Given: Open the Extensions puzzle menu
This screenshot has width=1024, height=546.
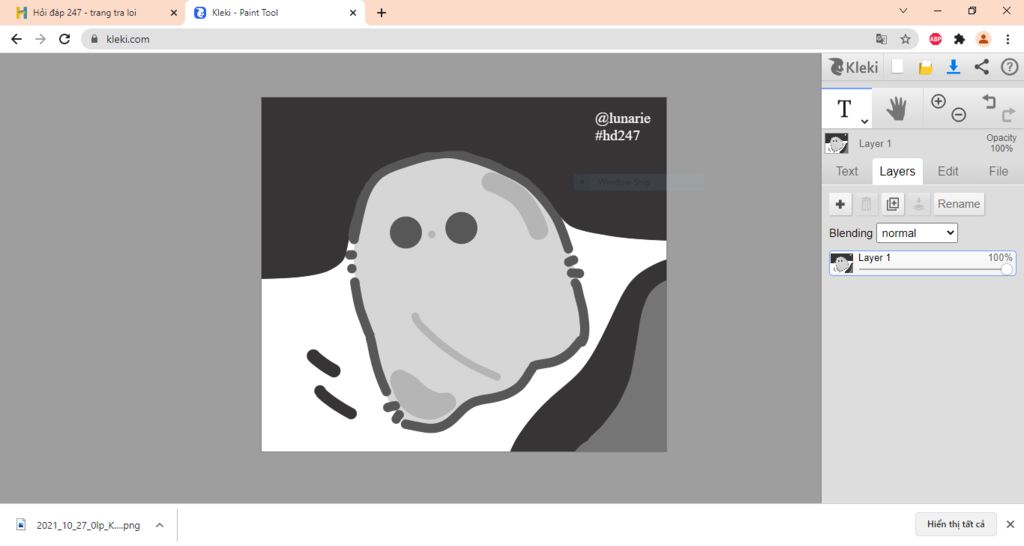Looking at the screenshot, I should 959,39.
